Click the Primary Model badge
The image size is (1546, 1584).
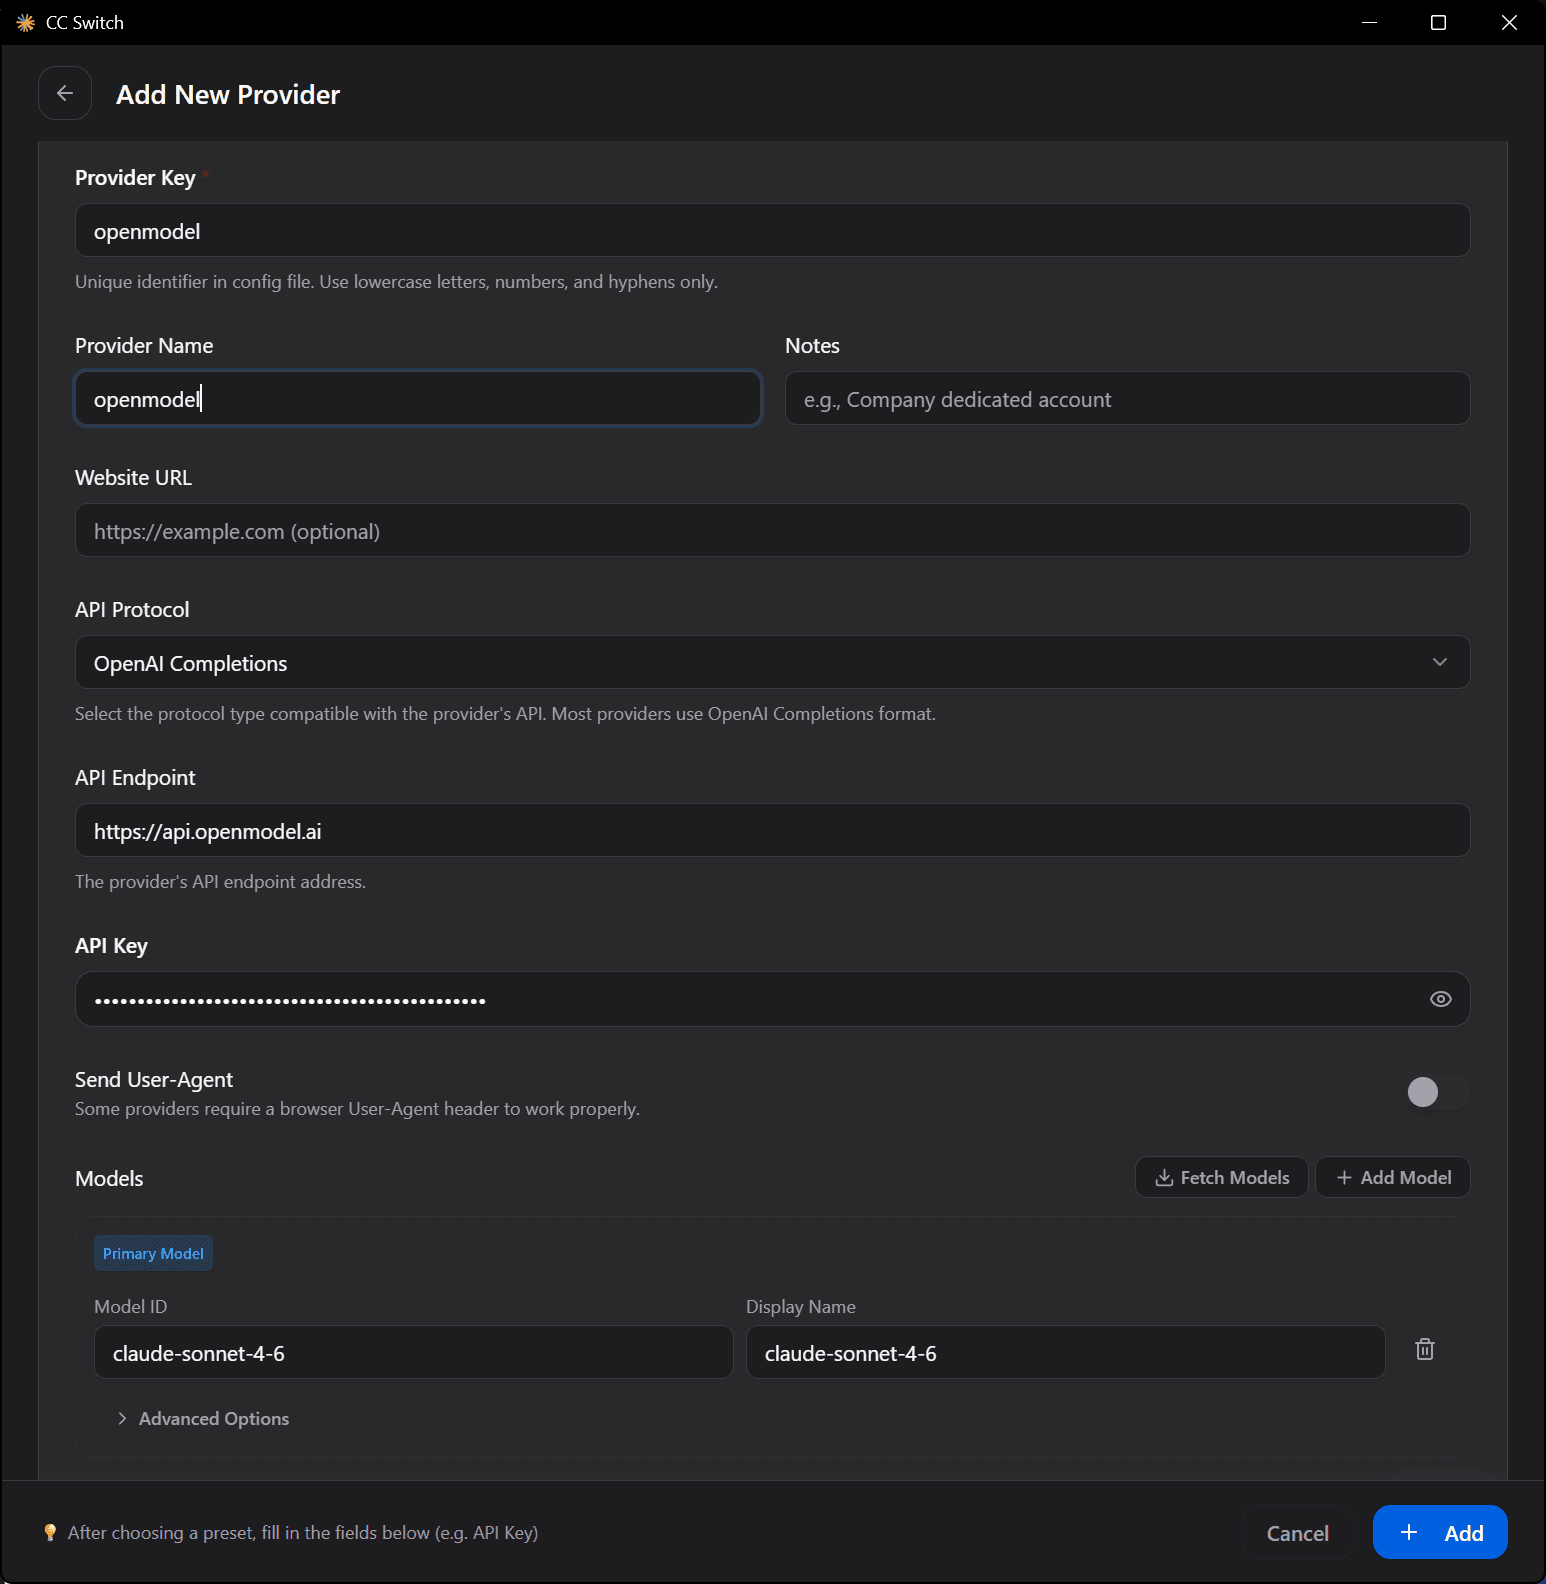click(153, 1253)
